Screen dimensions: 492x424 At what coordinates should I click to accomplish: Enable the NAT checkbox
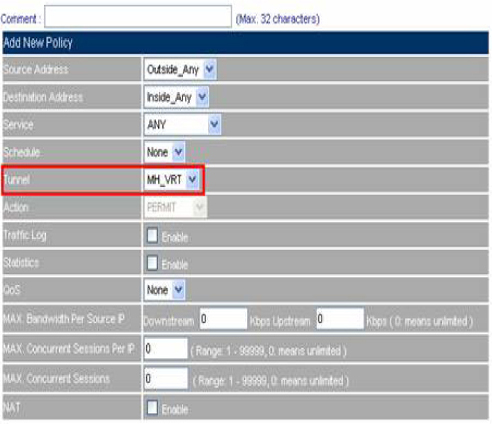[152, 407]
